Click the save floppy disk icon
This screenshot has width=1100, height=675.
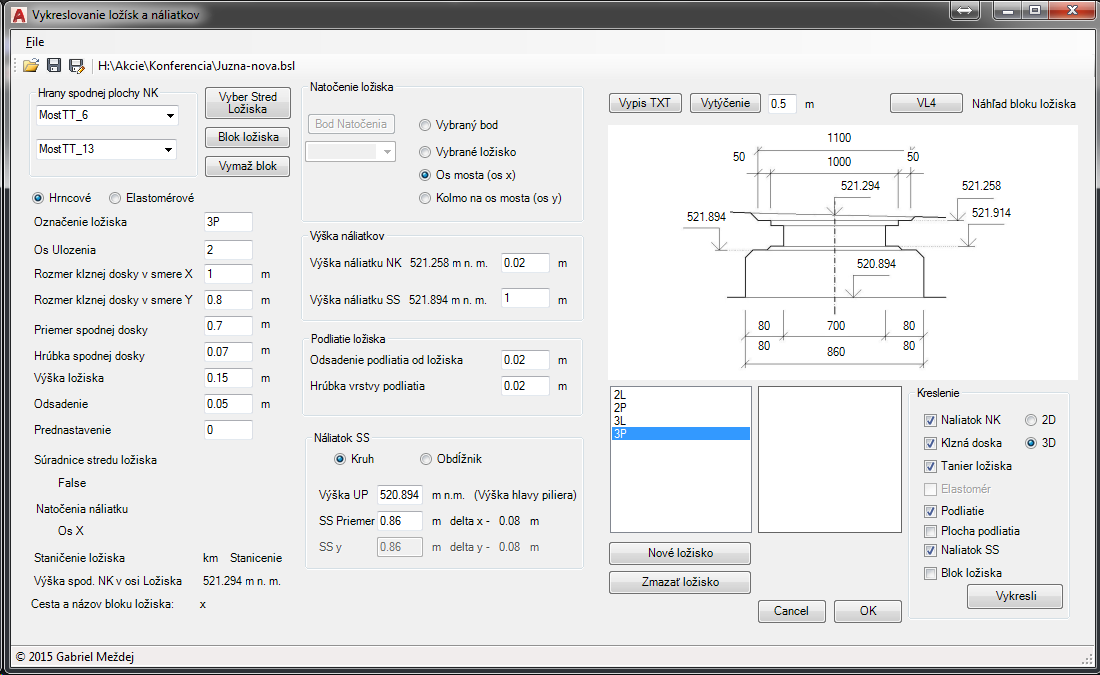(54, 66)
